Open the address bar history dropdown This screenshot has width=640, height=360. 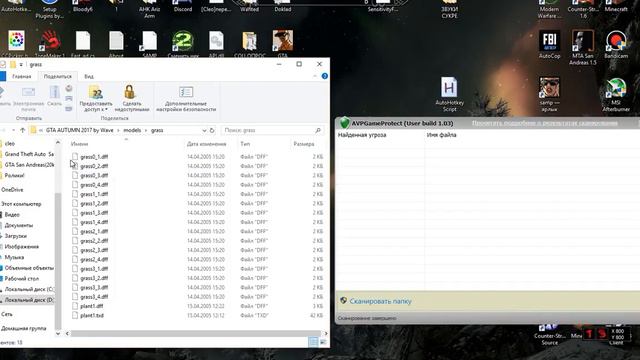pyautogui.click(x=204, y=130)
